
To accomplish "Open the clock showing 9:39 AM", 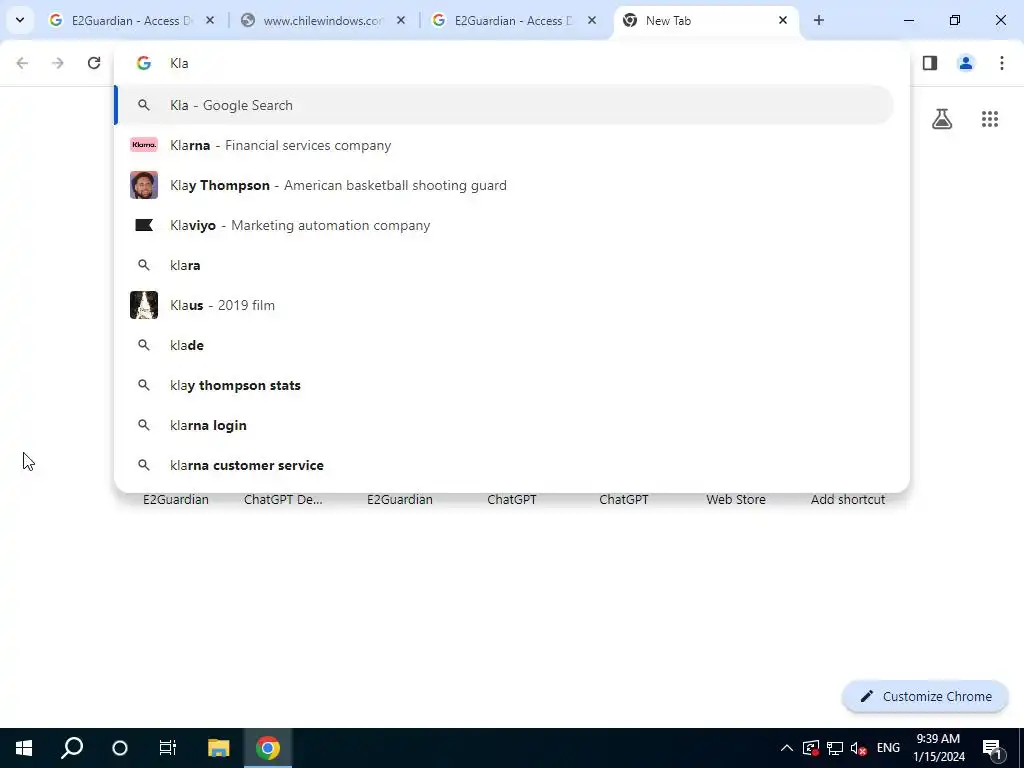I will [x=938, y=748].
